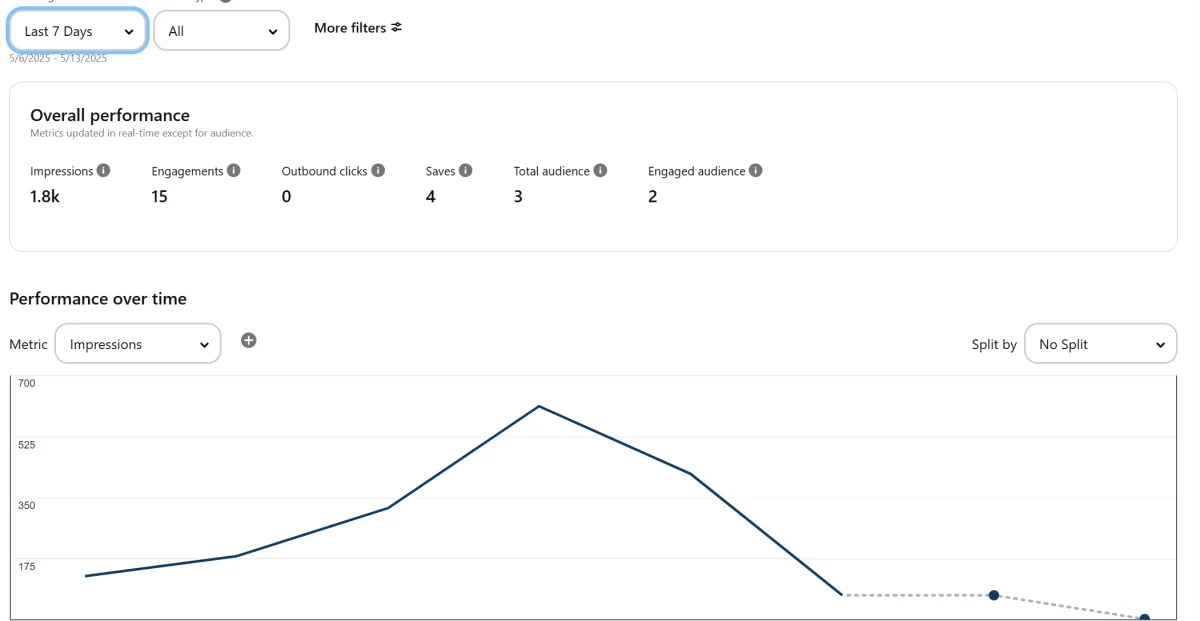The height and width of the screenshot is (621, 1200).
Task: Open the Impressions metric dropdown
Action: pyautogui.click(x=138, y=344)
